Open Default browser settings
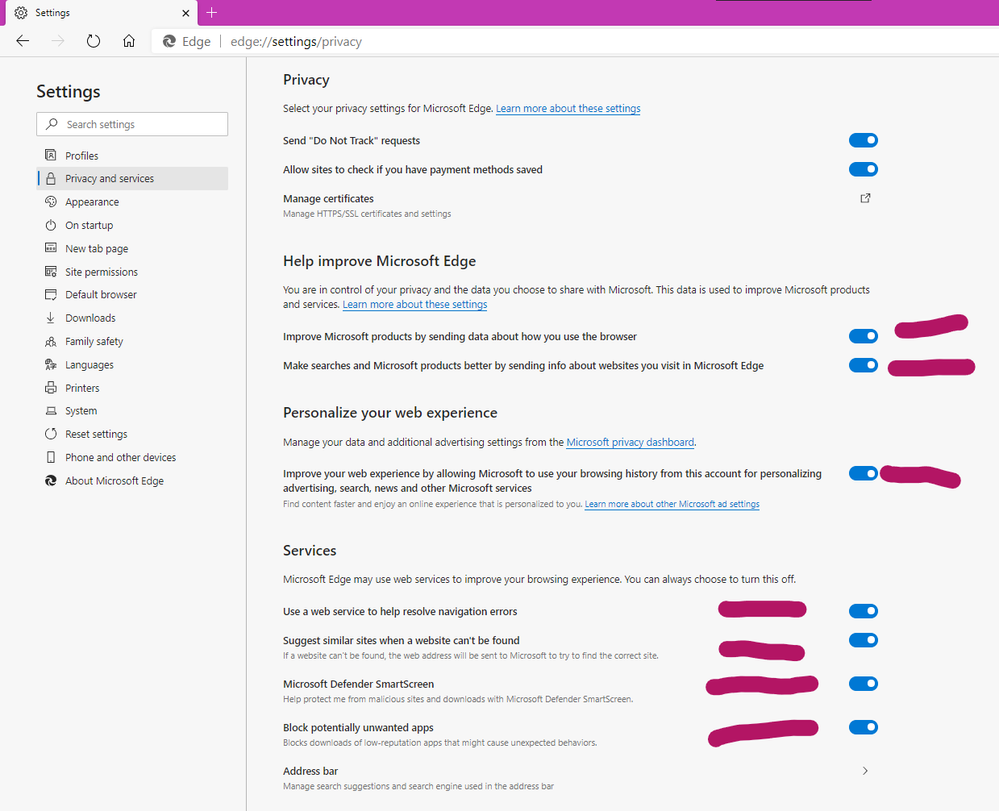999x811 pixels. [x=133, y=294]
